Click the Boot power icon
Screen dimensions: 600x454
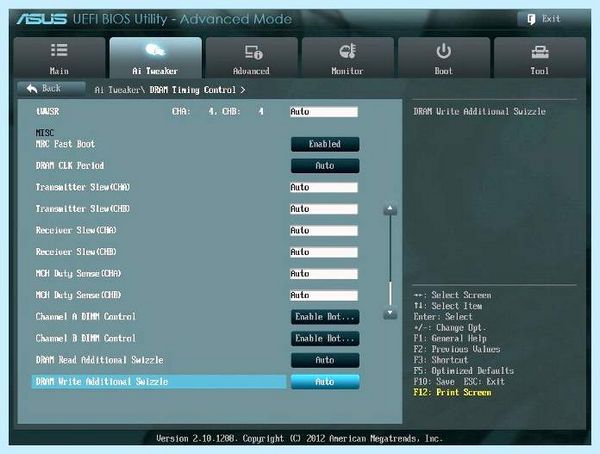[443, 51]
